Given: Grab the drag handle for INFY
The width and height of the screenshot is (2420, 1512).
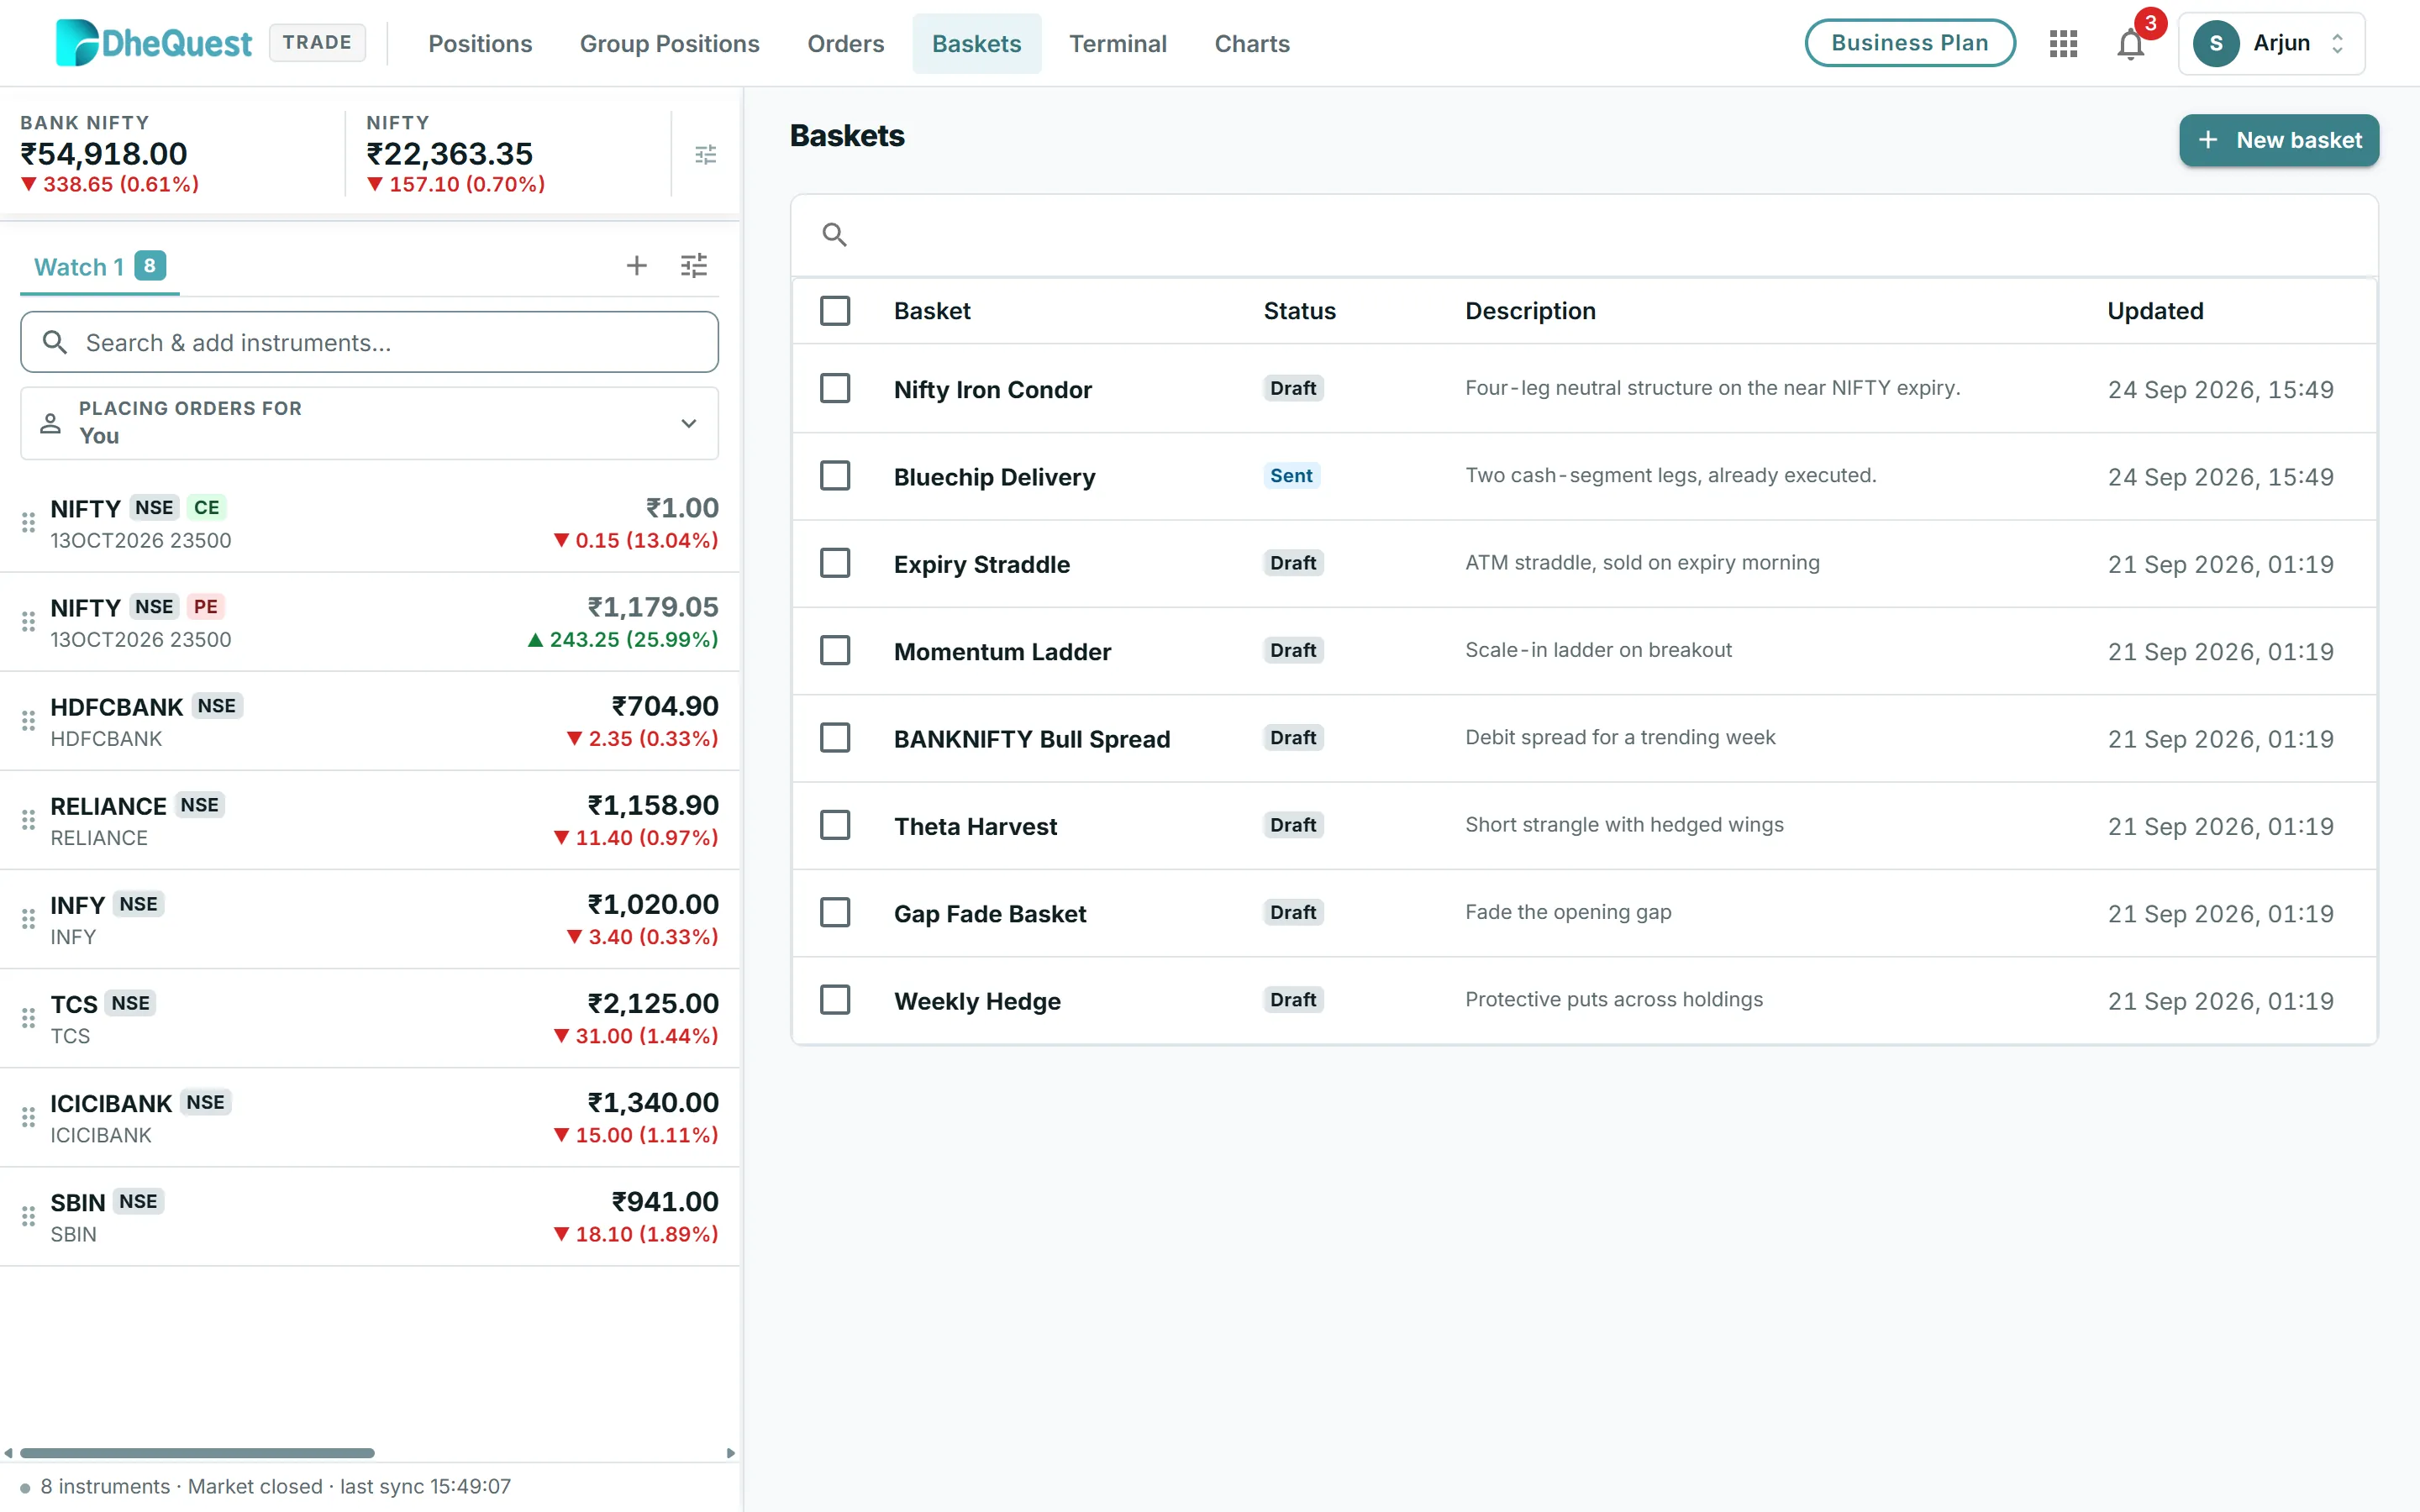Looking at the screenshot, I should point(28,919).
